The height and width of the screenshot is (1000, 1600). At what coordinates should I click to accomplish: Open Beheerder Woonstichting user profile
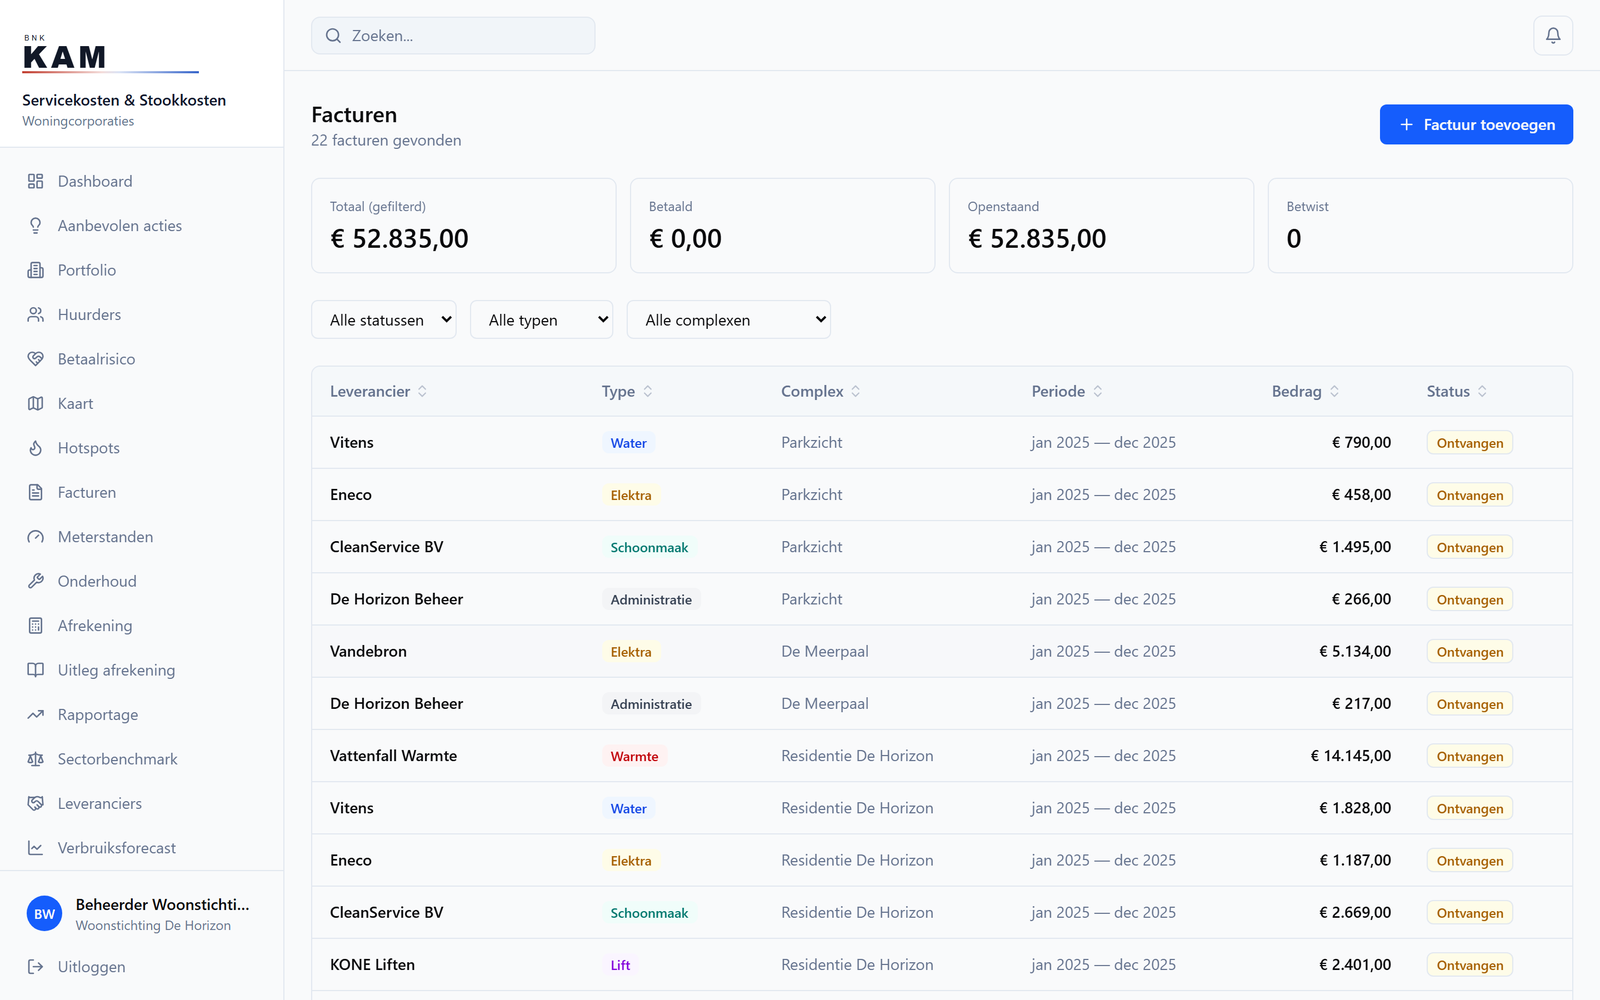[142, 914]
